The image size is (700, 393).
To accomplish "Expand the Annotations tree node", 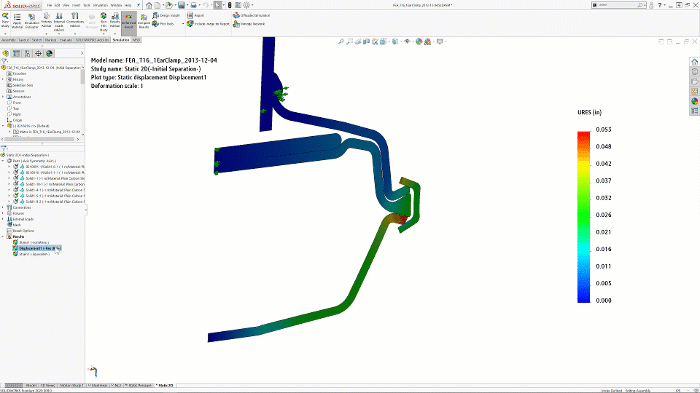I will click(3, 97).
